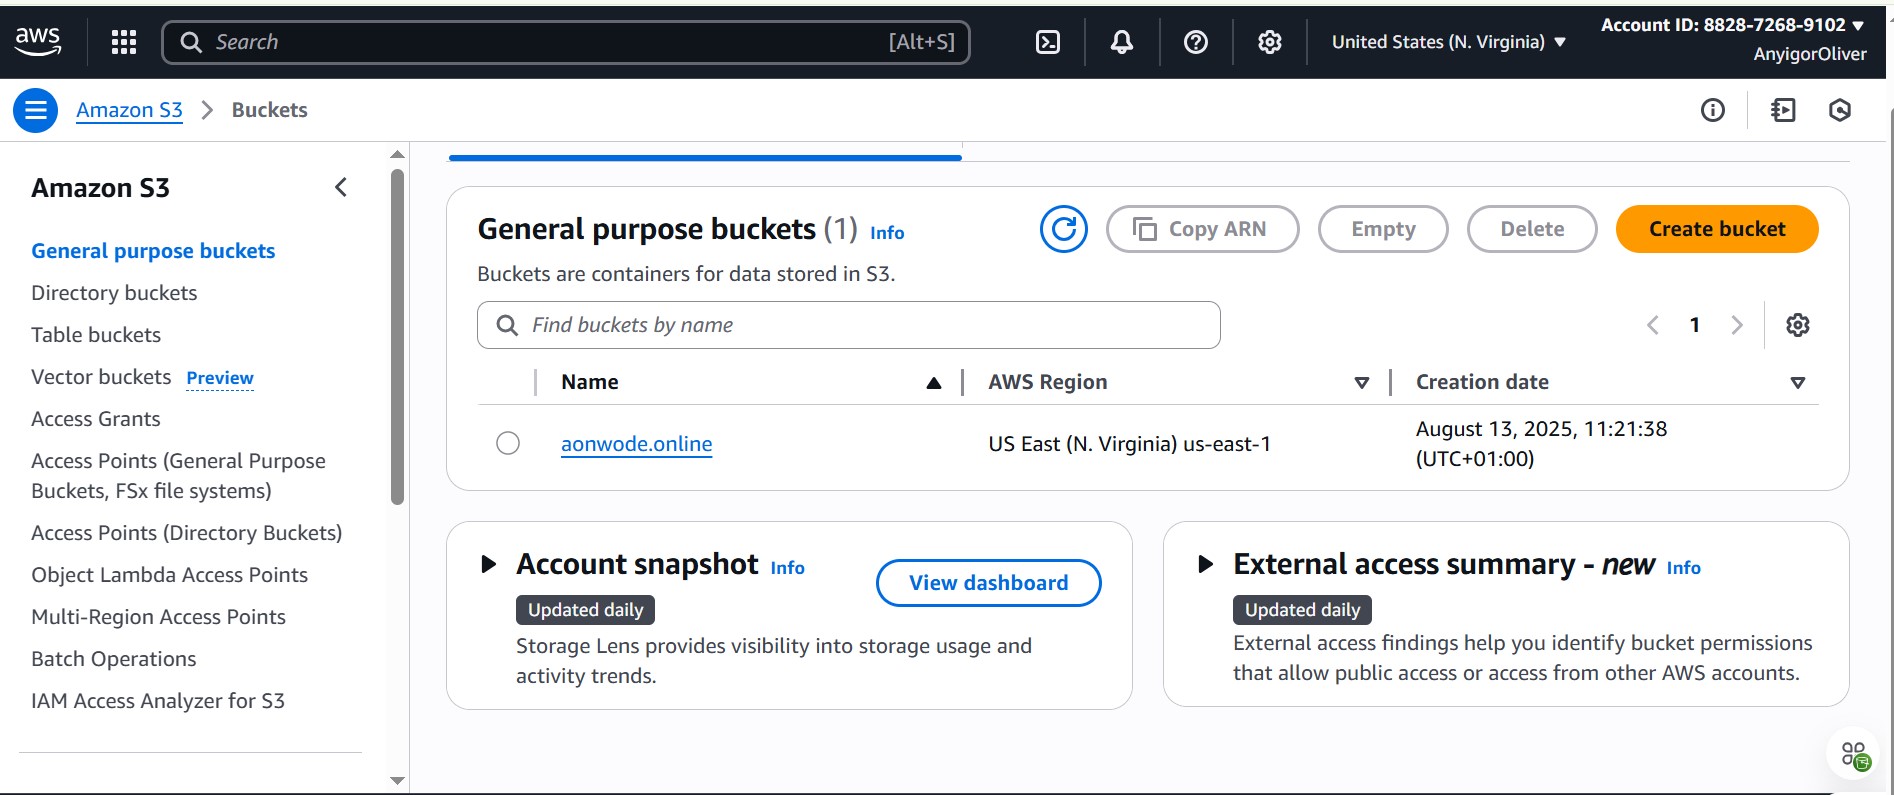Open the help question mark icon

(x=1196, y=42)
